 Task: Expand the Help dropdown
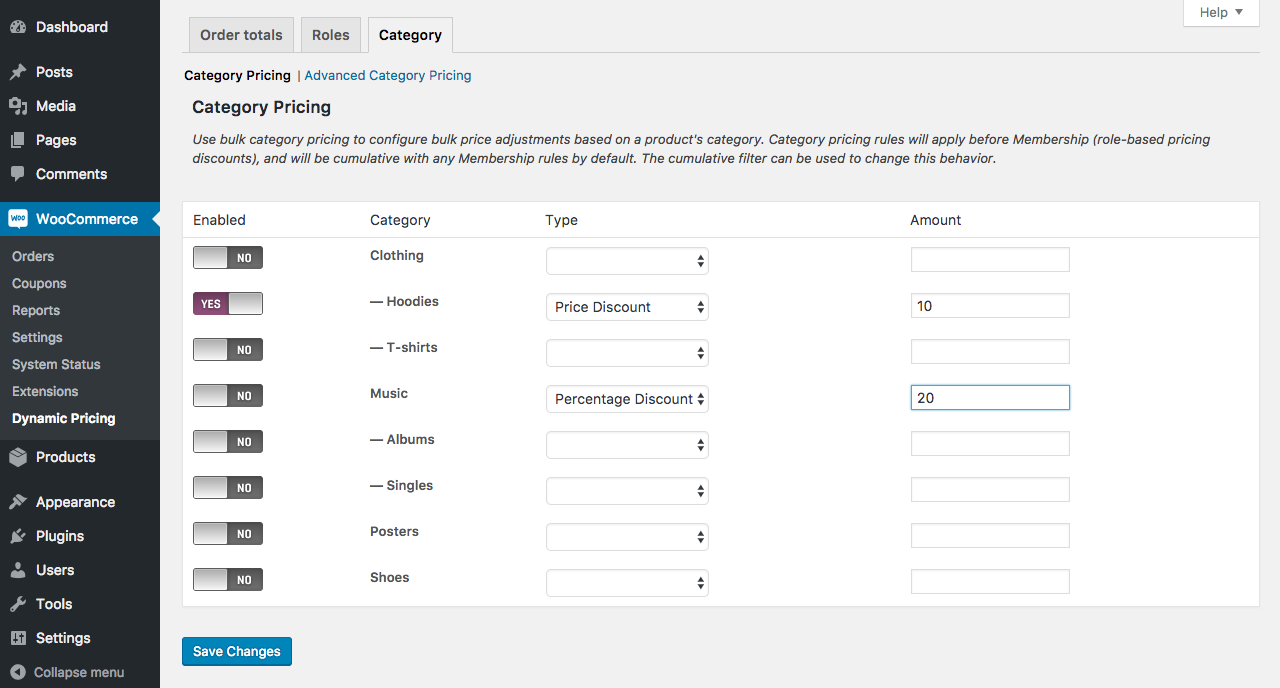point(1221,12)
